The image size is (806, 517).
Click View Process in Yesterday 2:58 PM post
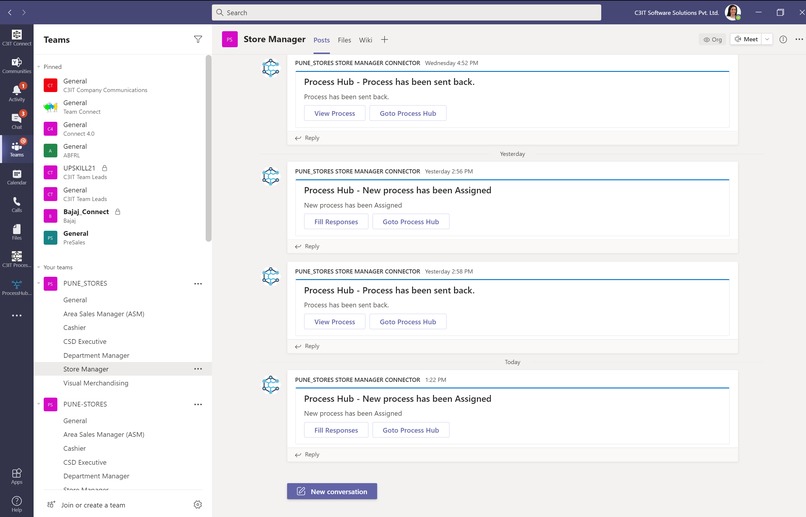click(x=335, y=322)
